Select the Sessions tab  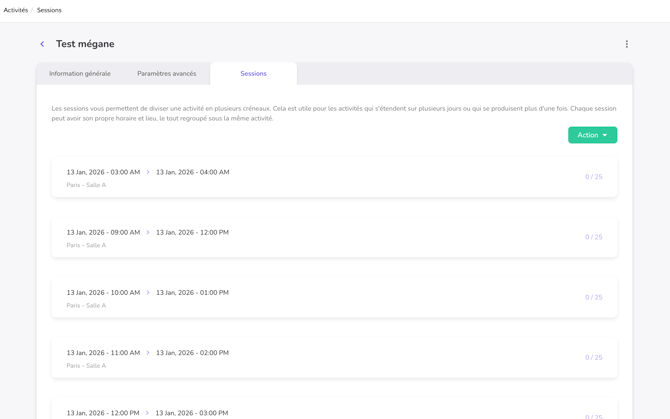[253, 74]
